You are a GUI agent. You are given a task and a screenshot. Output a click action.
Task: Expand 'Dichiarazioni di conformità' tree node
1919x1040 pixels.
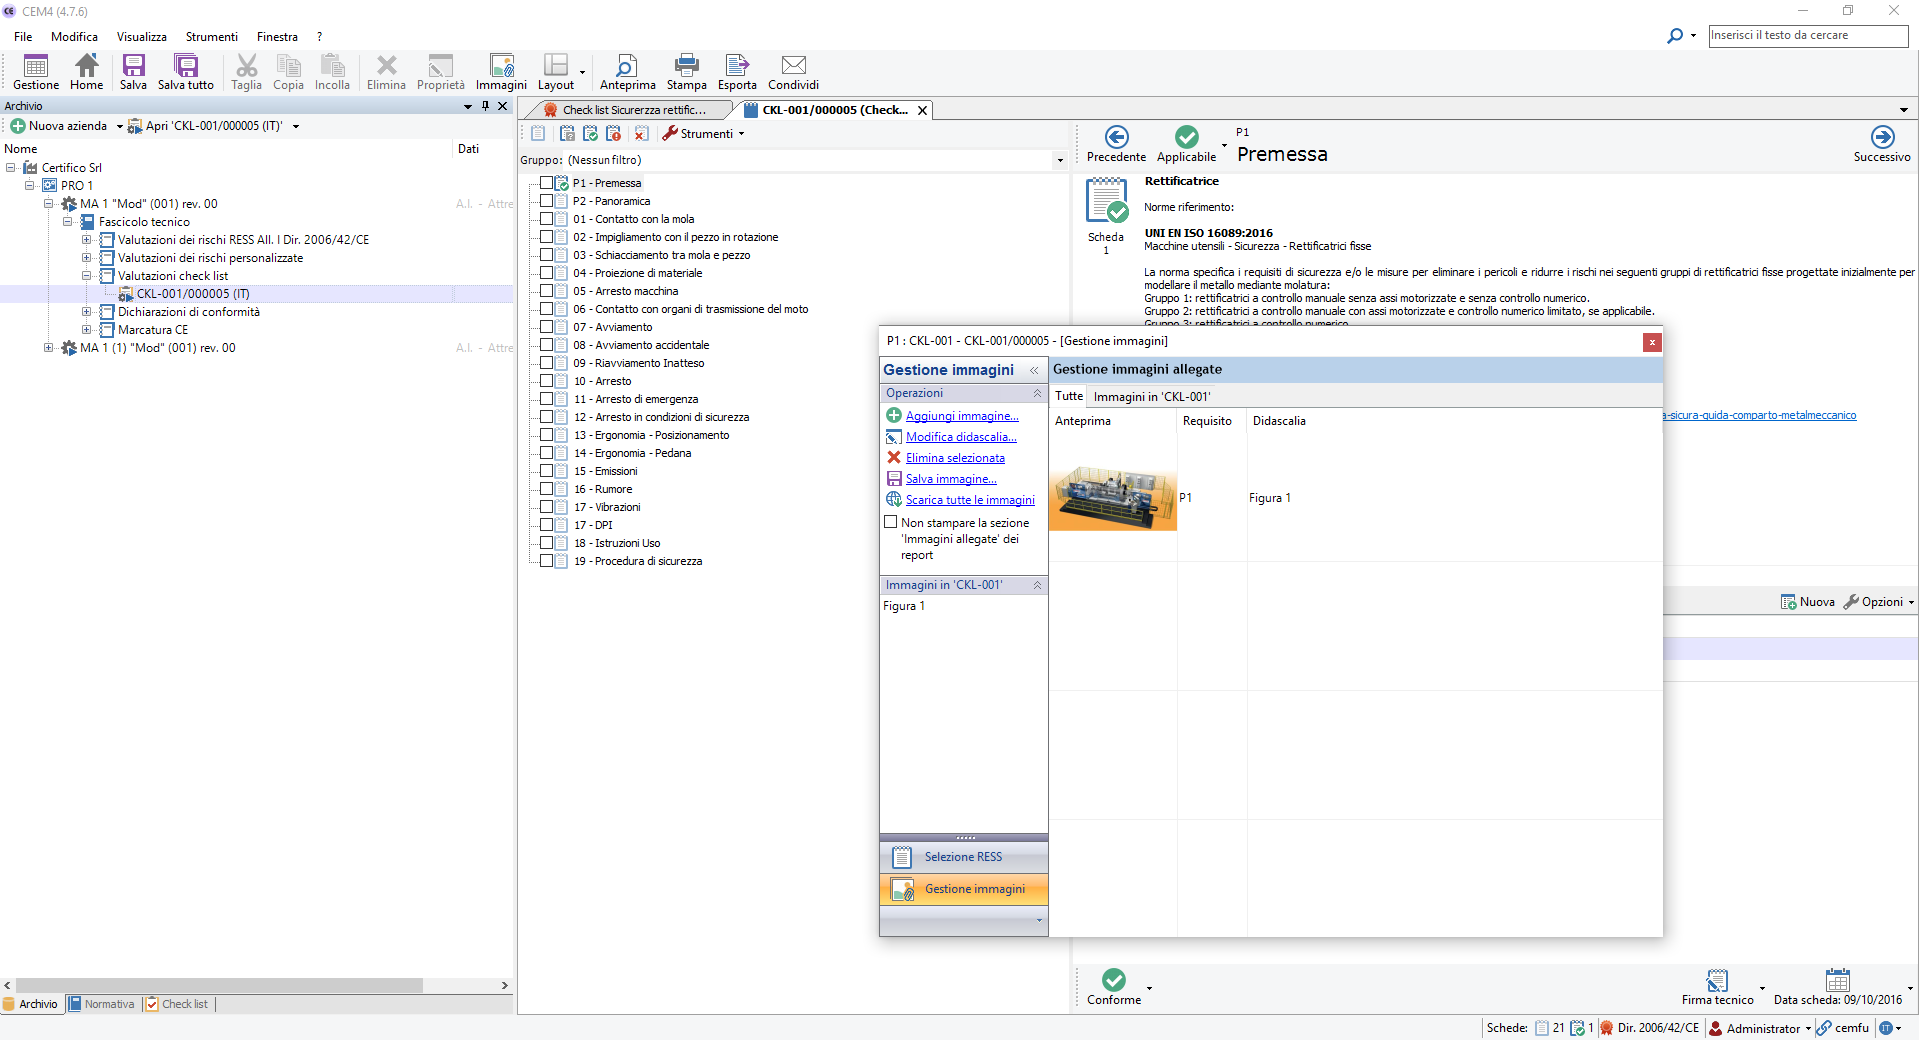87,312
